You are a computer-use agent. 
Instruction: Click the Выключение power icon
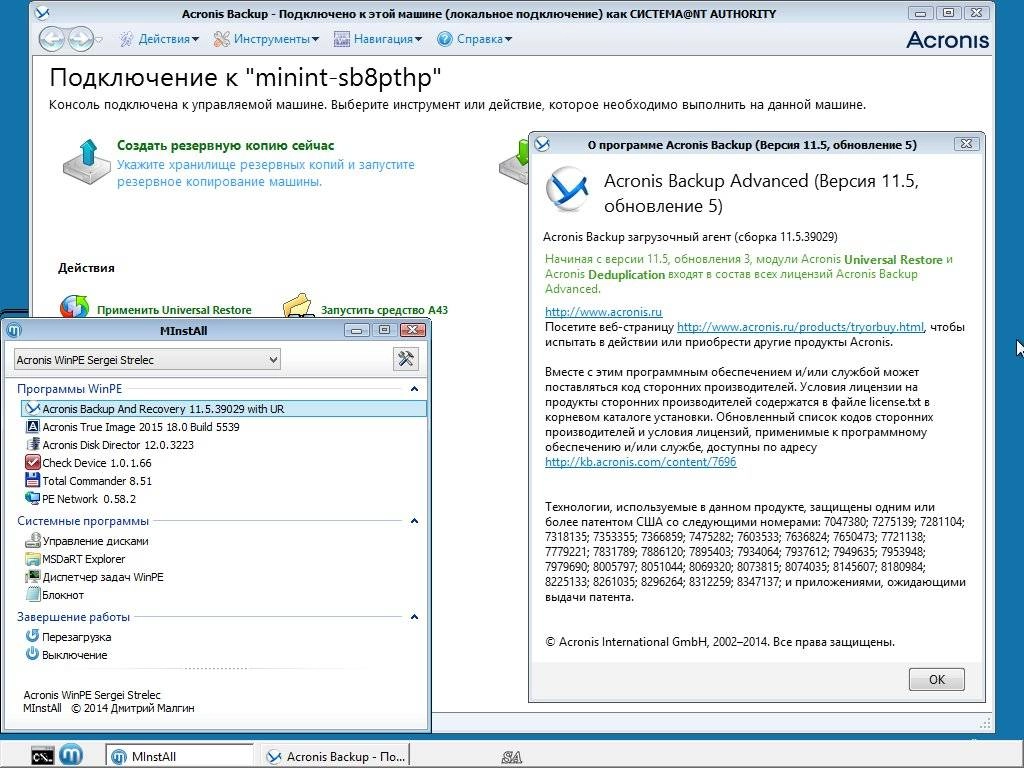32,654
